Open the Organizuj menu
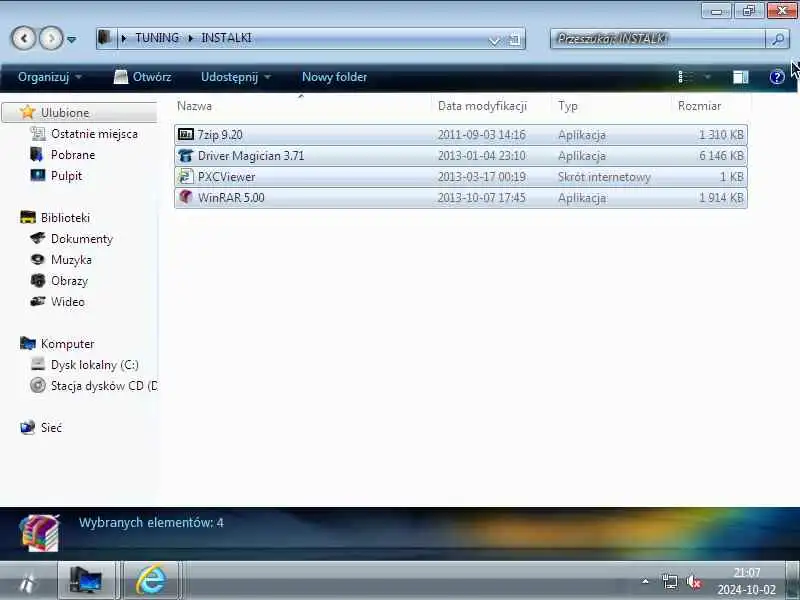This screenshot has height=600, width=800. pos(49,77)
